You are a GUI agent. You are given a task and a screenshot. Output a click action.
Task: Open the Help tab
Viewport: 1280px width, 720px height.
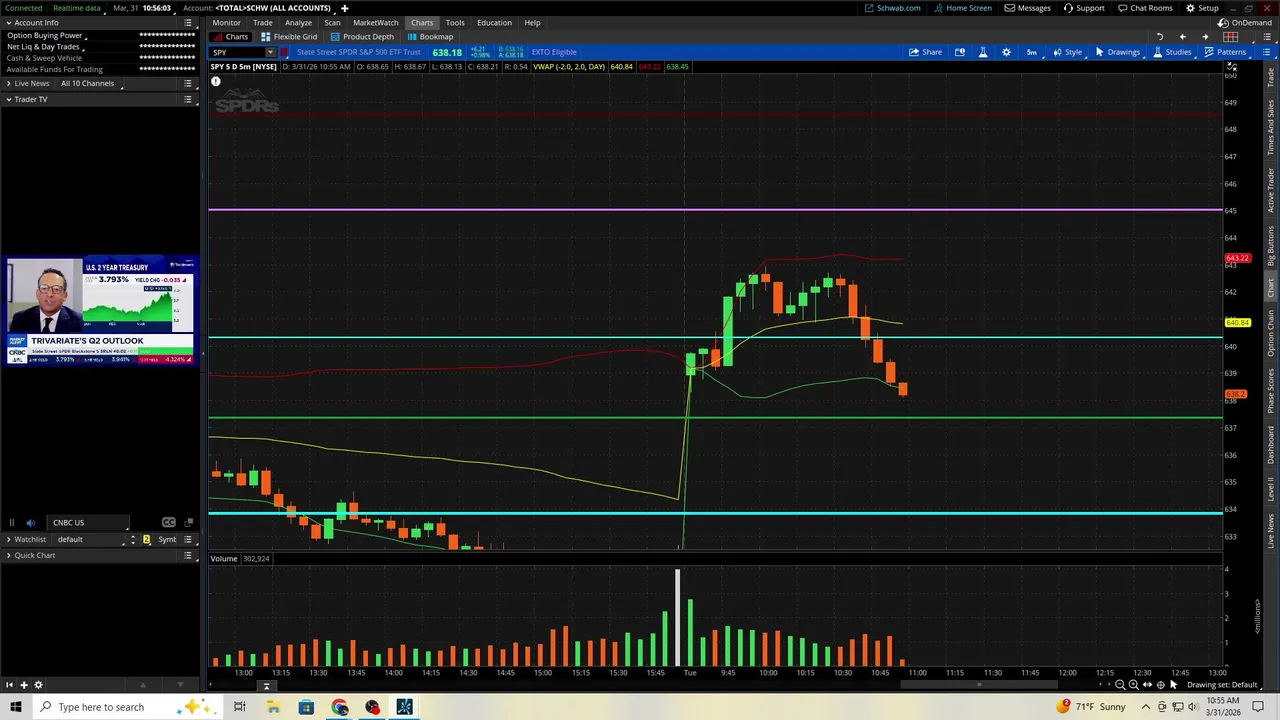(x=532, y=22)
